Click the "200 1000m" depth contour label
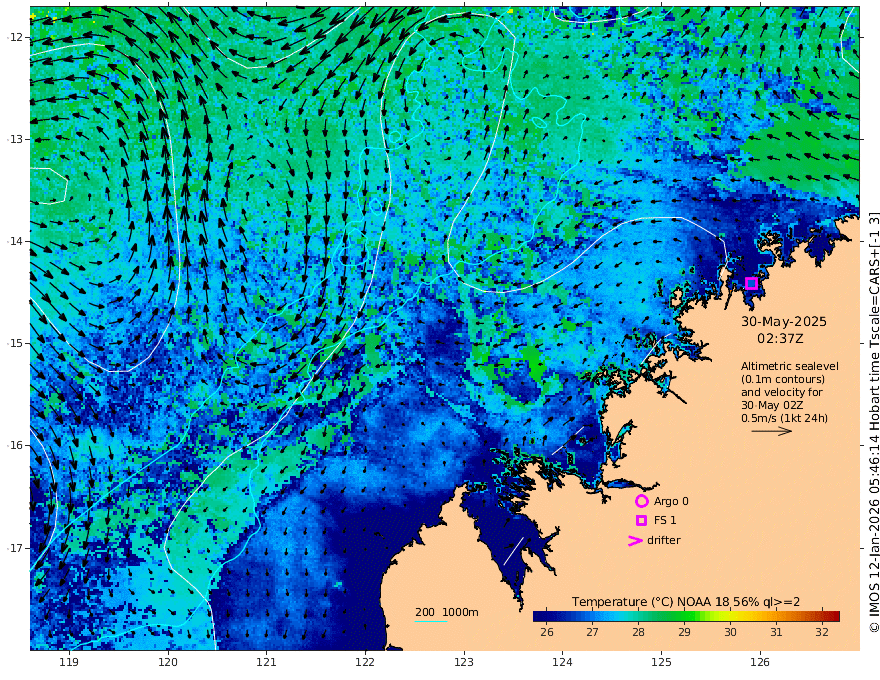 (447, 612)
